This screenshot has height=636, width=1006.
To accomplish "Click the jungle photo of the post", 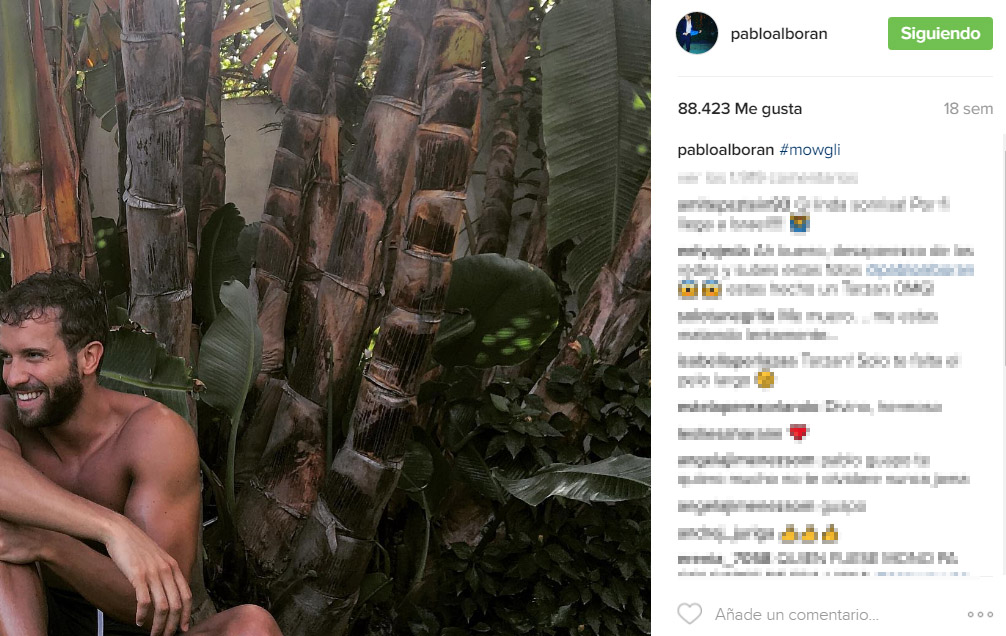I will tap(325, 318).
